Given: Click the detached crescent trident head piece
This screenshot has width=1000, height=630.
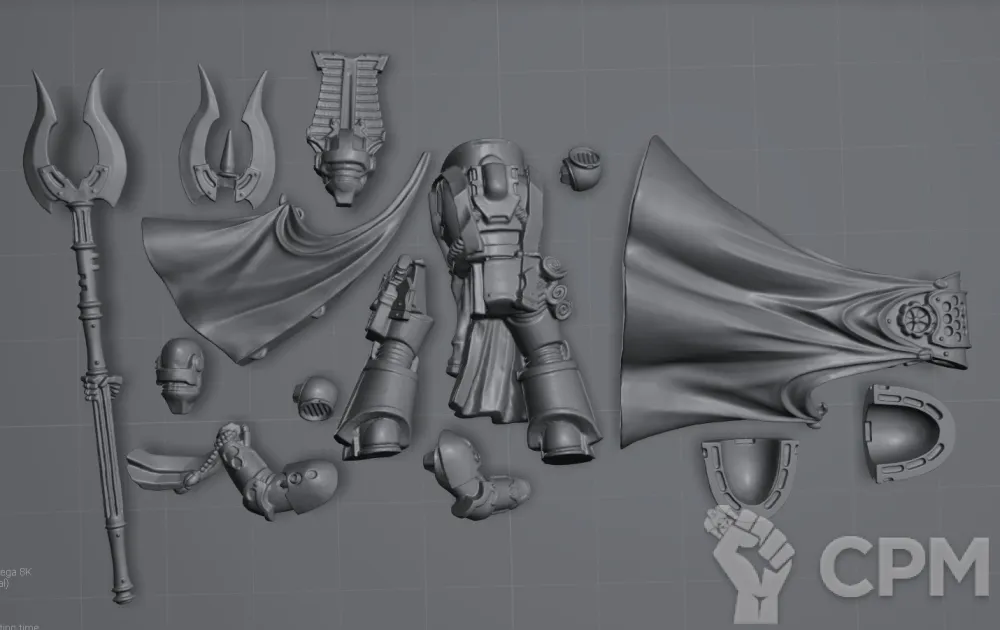Looking at the screenshot, I should tap(227, 145).
